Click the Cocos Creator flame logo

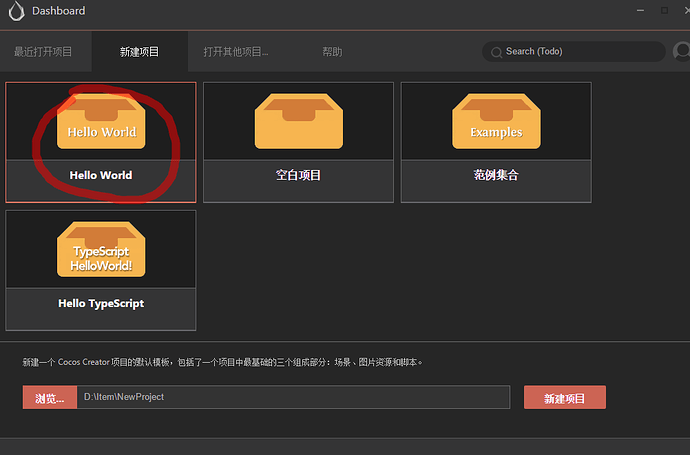(16, 11)
